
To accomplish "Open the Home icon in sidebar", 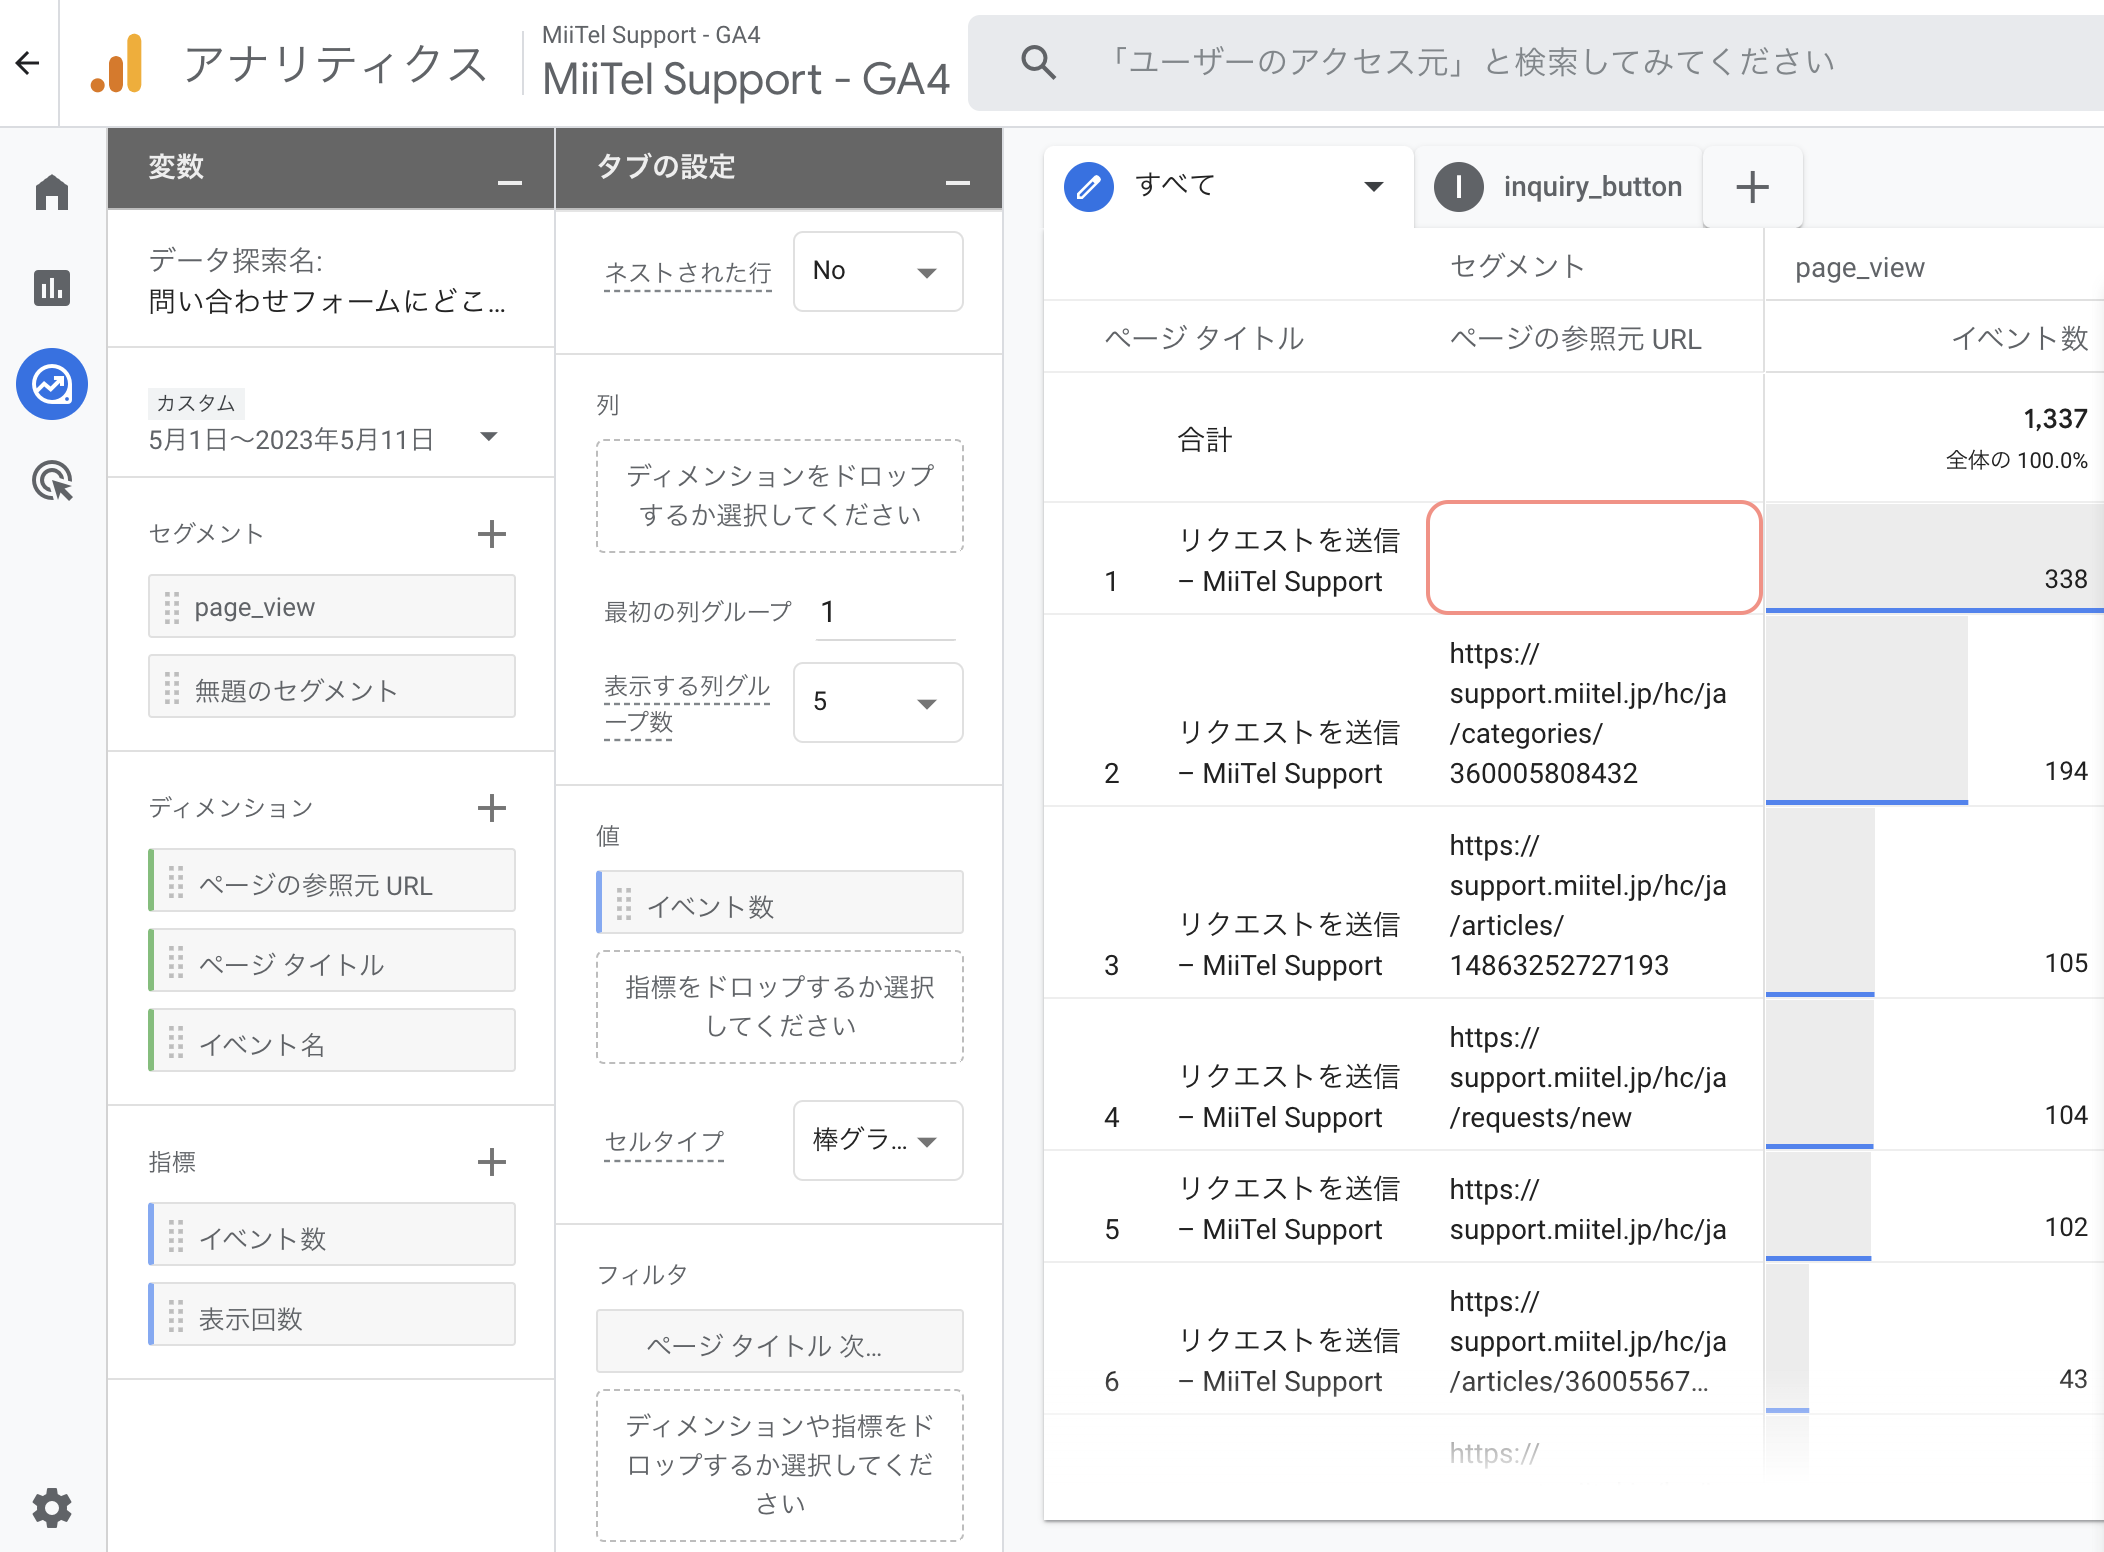I will tap(52, 192).
